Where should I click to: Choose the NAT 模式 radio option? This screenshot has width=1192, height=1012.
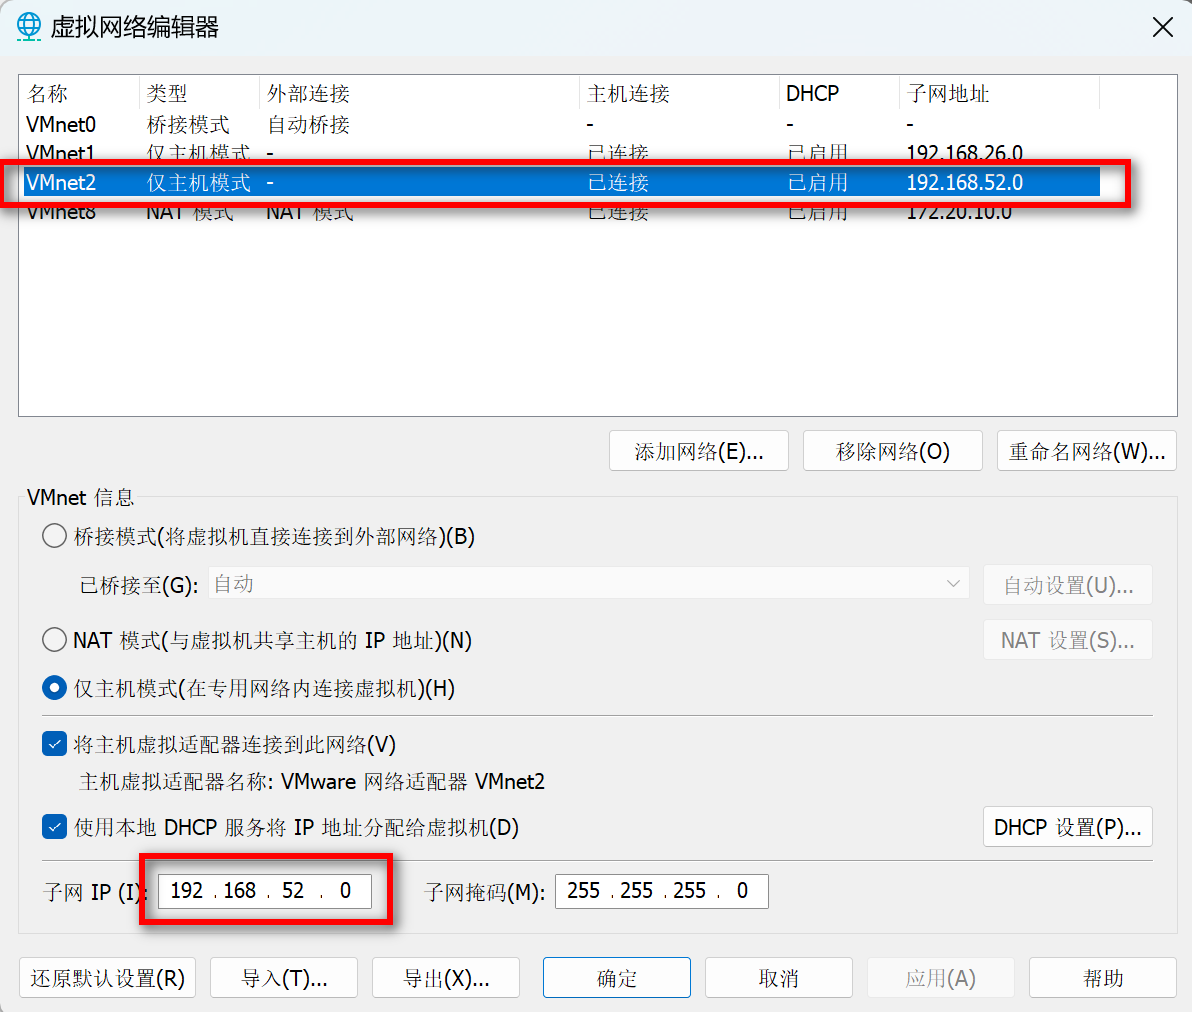coord(55,640)
